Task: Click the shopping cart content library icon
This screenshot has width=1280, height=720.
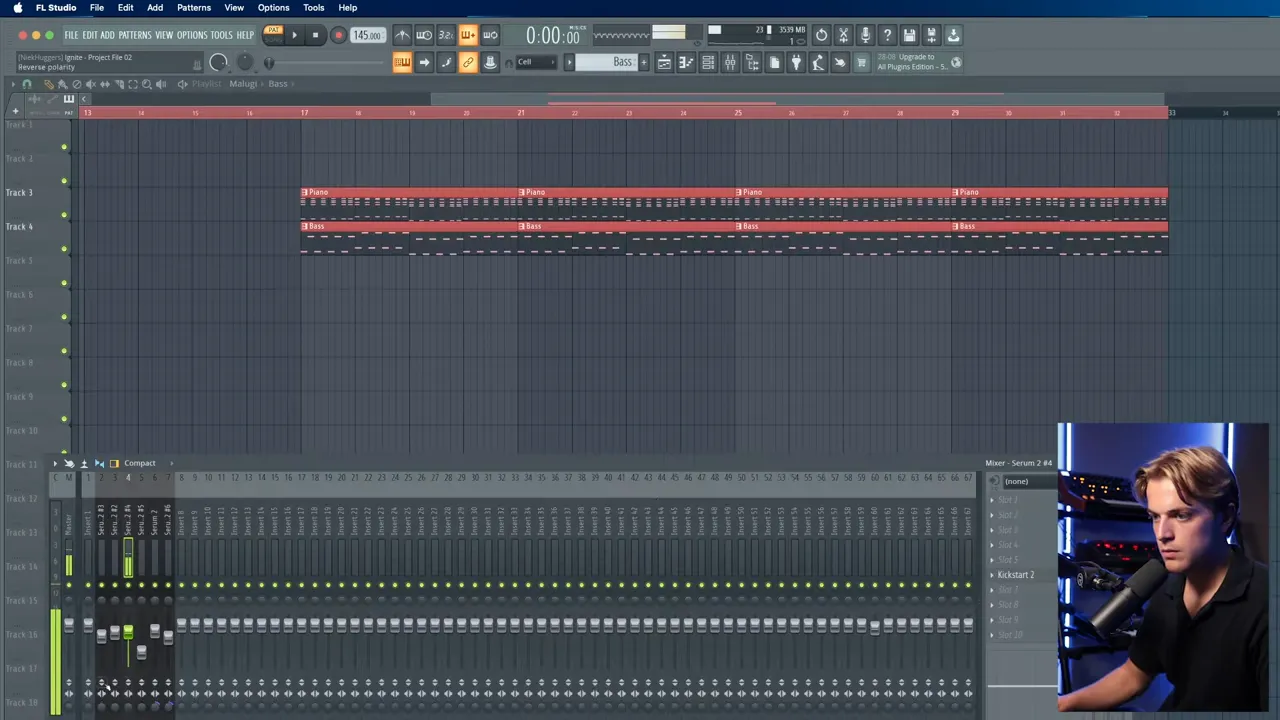Action: click(861, 63)
